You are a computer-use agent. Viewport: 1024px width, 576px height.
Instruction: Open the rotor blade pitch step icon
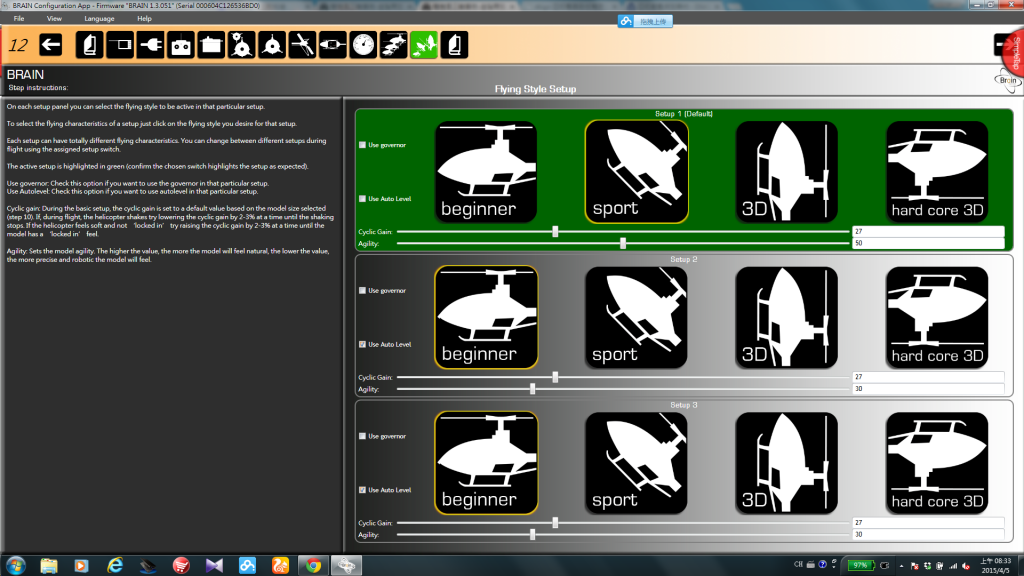tap(302, 45)
